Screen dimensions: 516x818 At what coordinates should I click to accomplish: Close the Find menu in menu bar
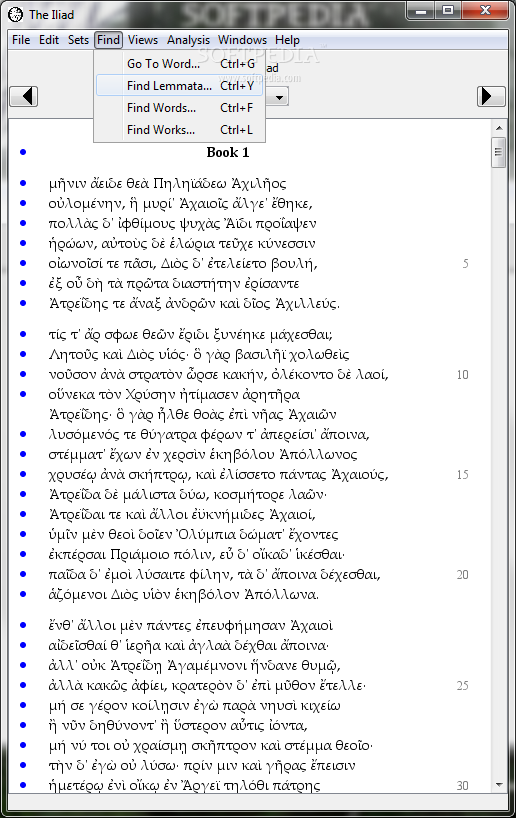pyautogui.click(x=109, y=40)
